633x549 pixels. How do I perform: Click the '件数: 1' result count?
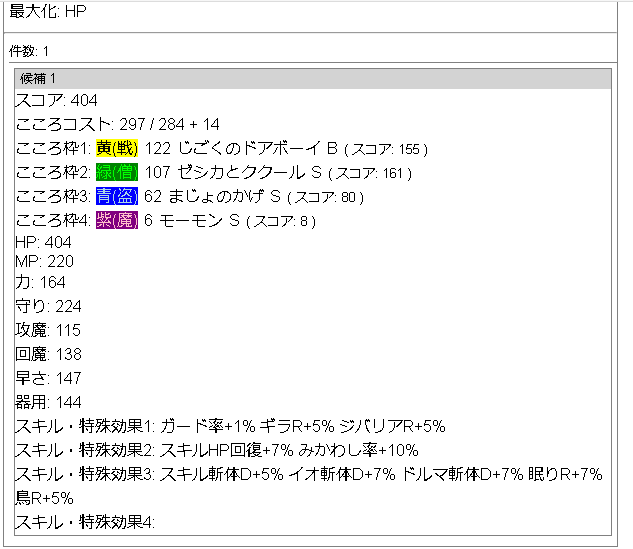click(x=29, y=51)
